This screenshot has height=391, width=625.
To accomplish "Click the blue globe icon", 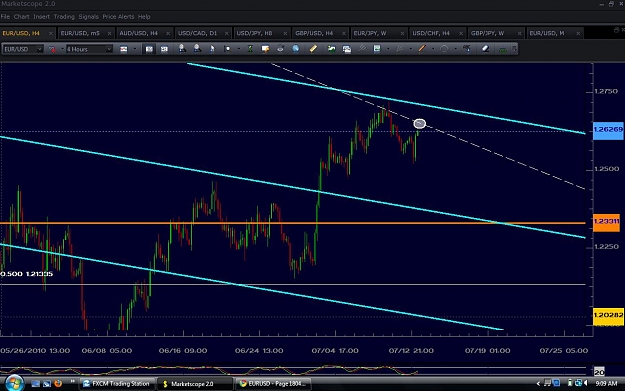I will tap(296, 49).
